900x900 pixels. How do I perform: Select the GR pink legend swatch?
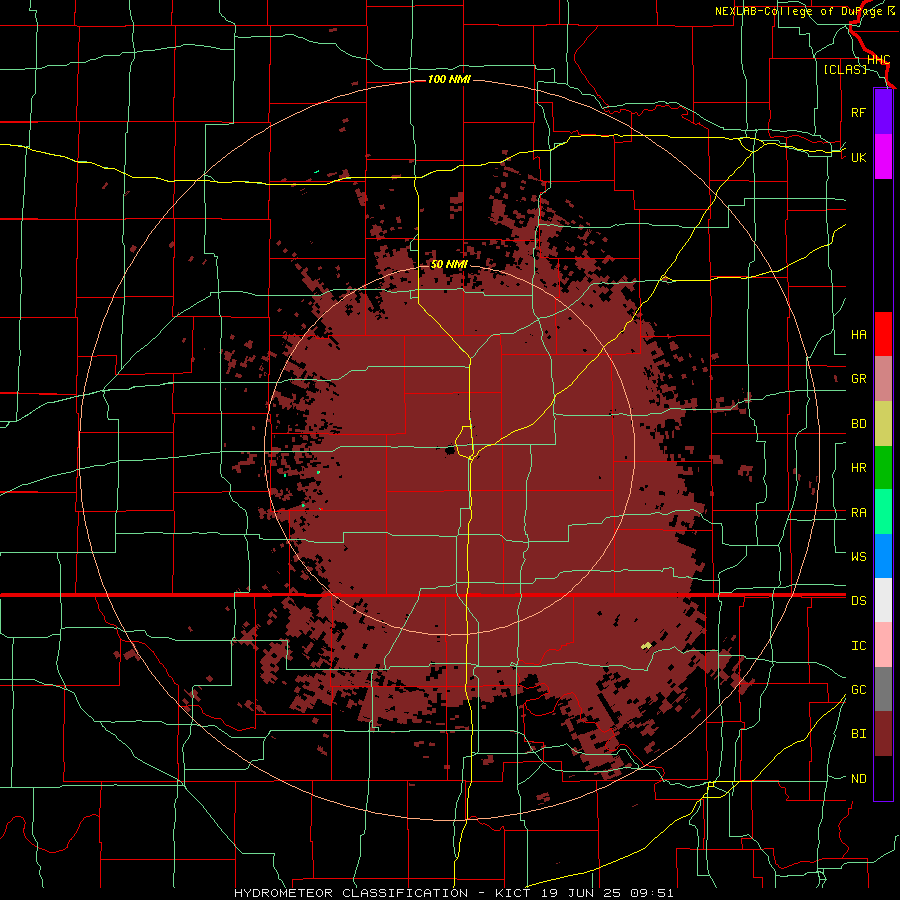(883, 379)
